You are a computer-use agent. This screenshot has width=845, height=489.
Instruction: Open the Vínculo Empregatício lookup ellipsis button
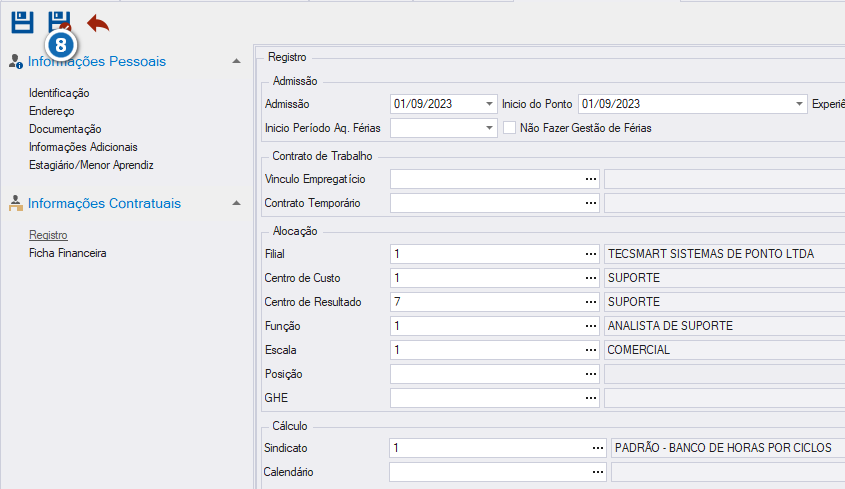pos(591,179)
